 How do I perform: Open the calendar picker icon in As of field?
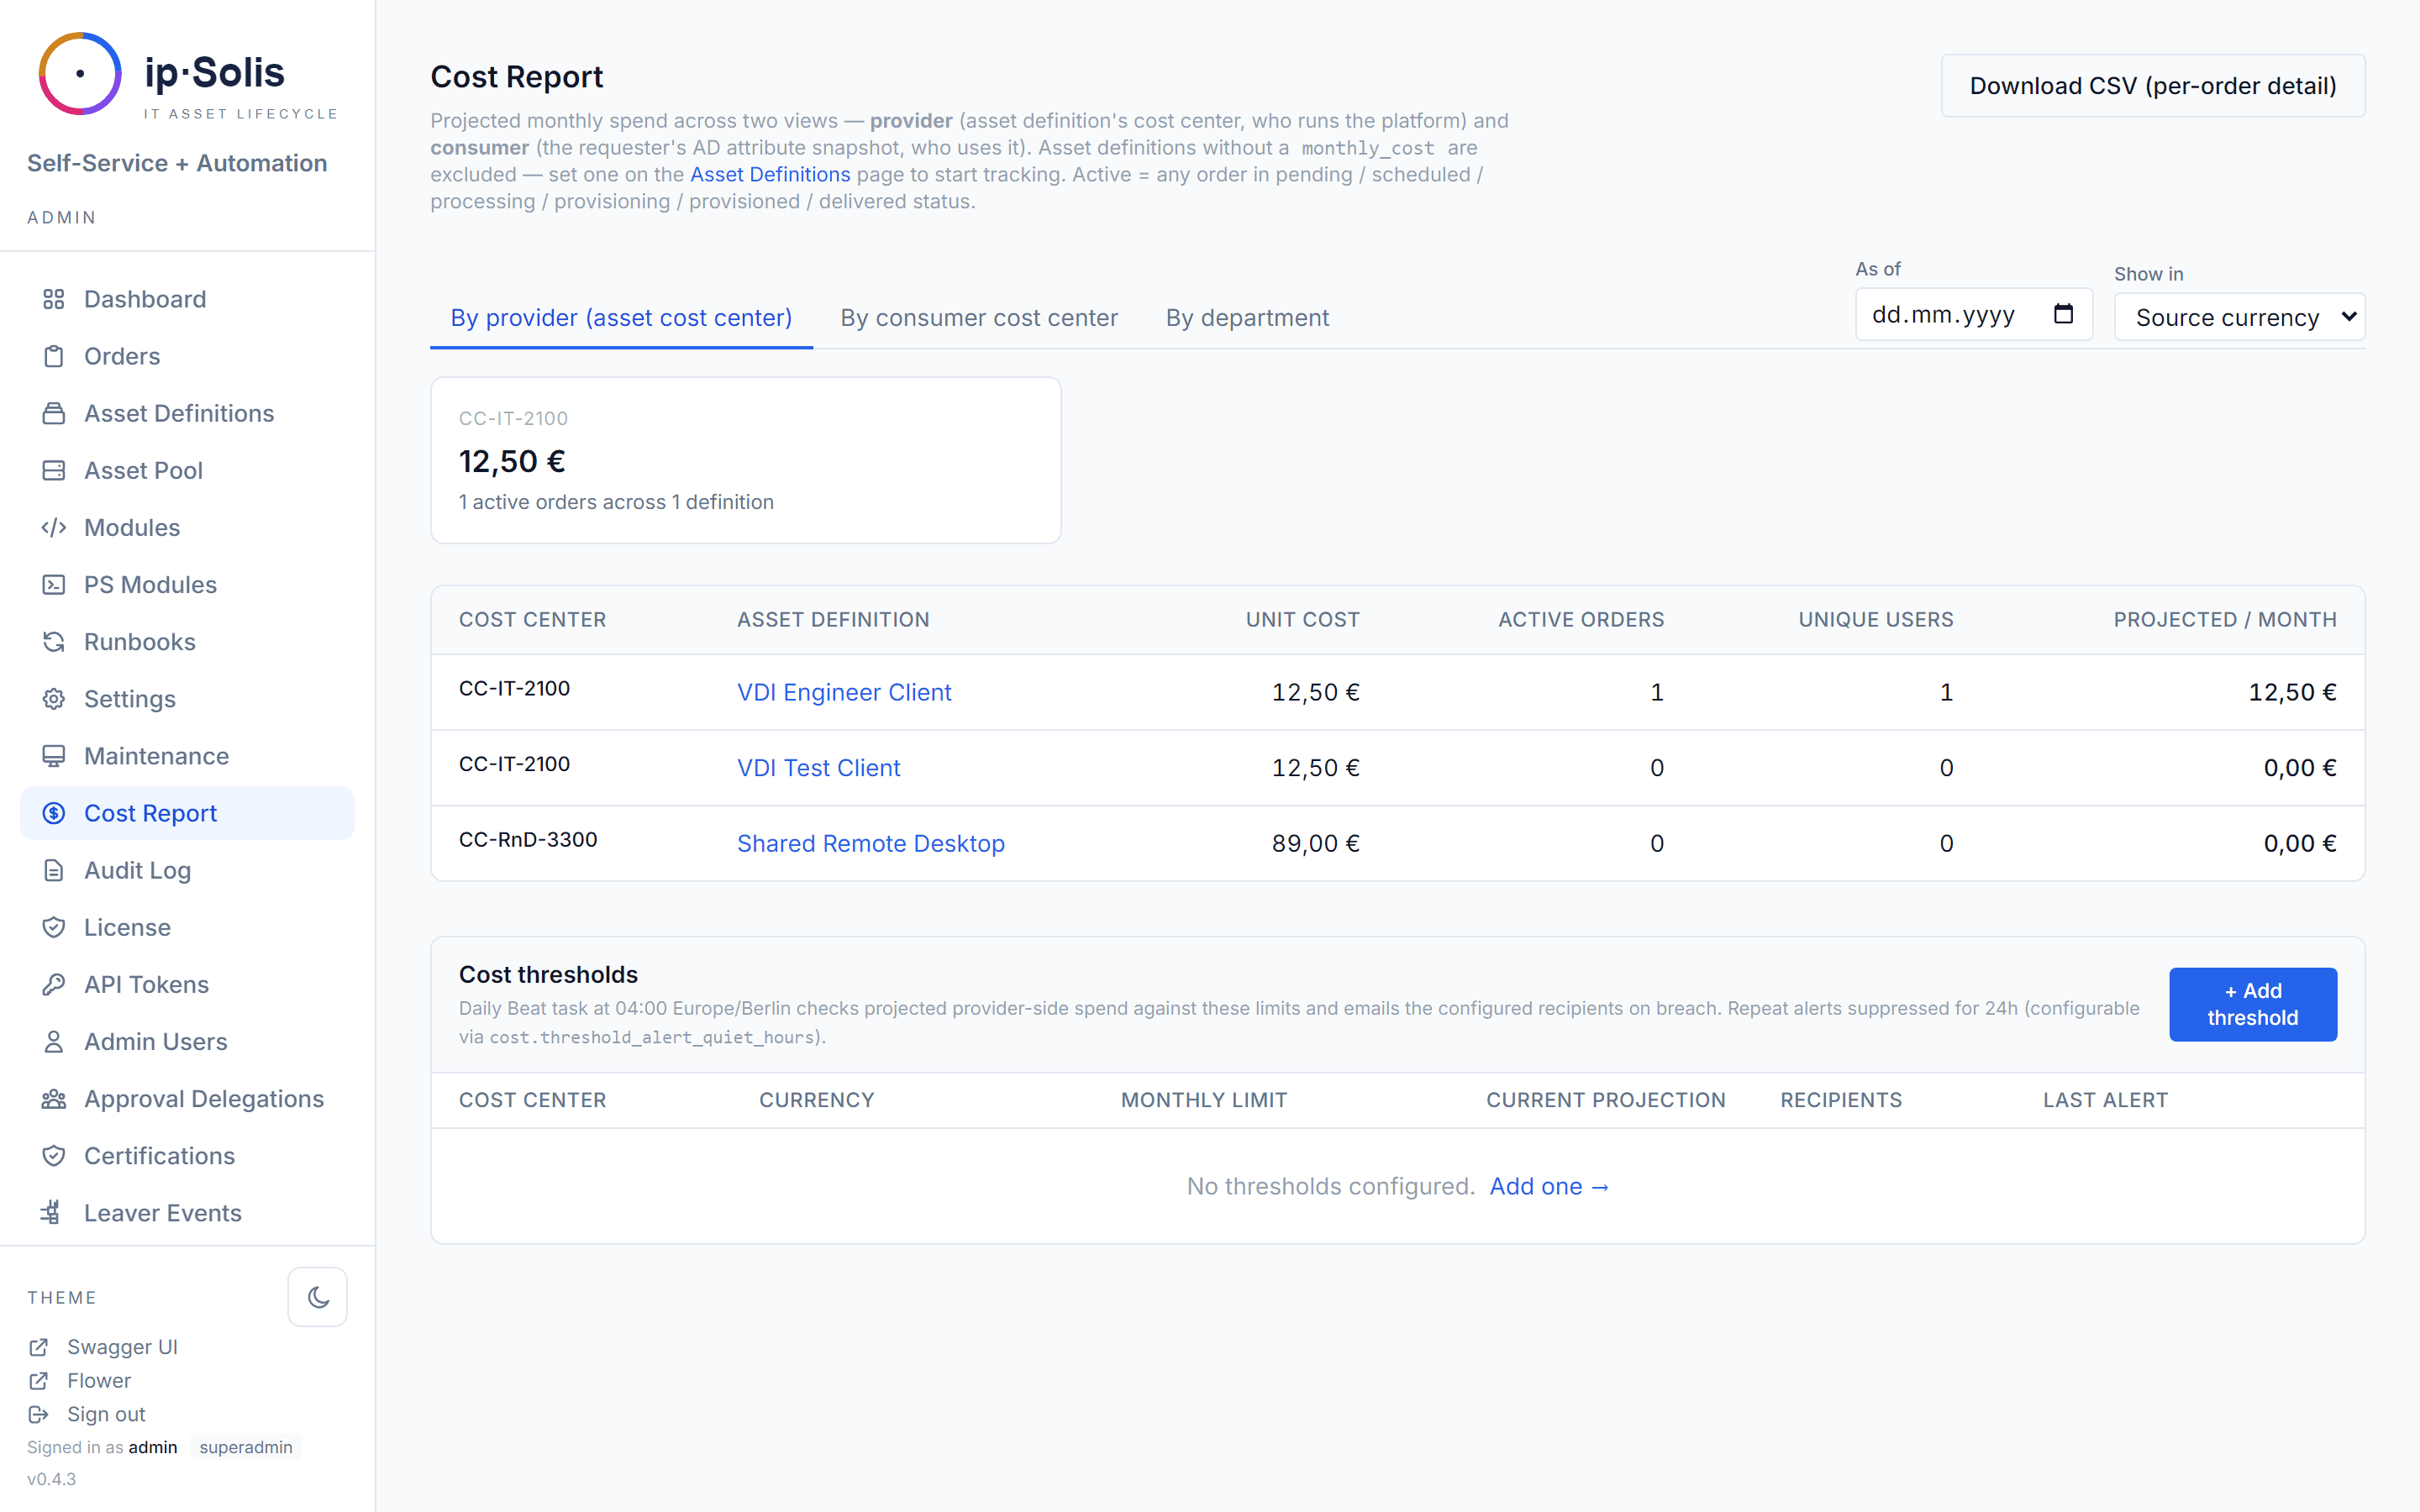[2063, 314]
